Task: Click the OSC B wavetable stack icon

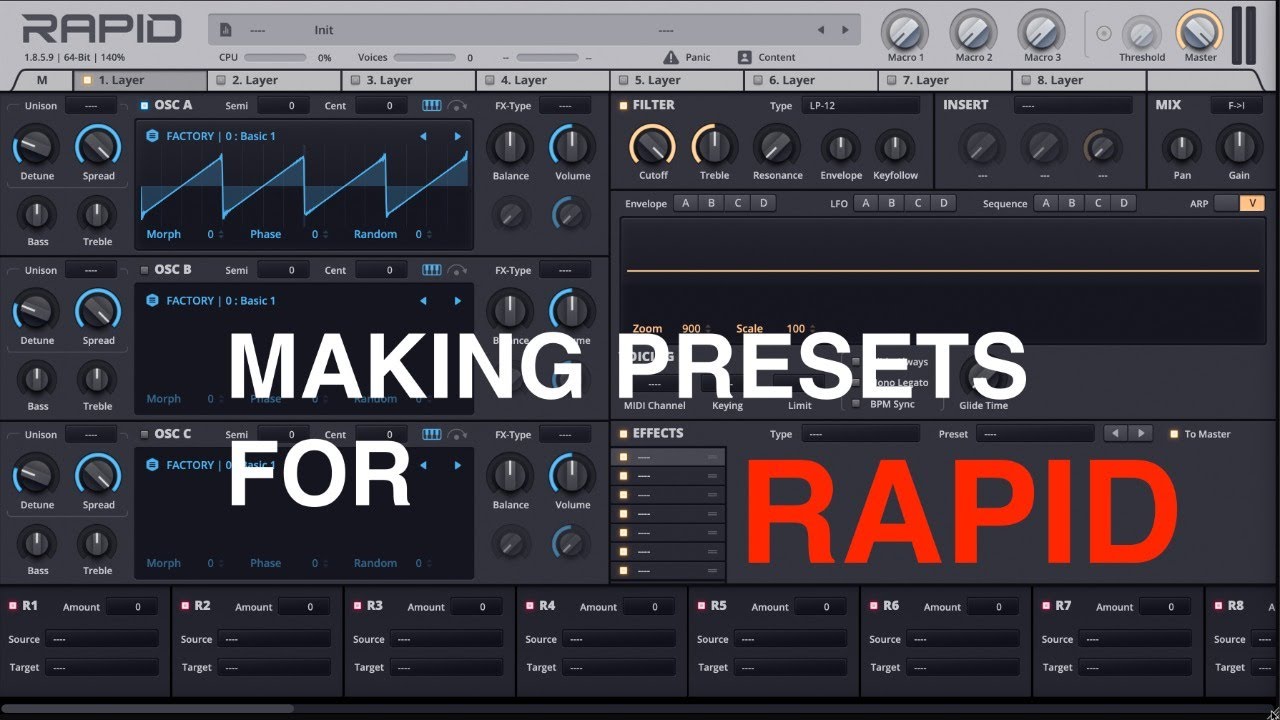Action: click(152, 300)
